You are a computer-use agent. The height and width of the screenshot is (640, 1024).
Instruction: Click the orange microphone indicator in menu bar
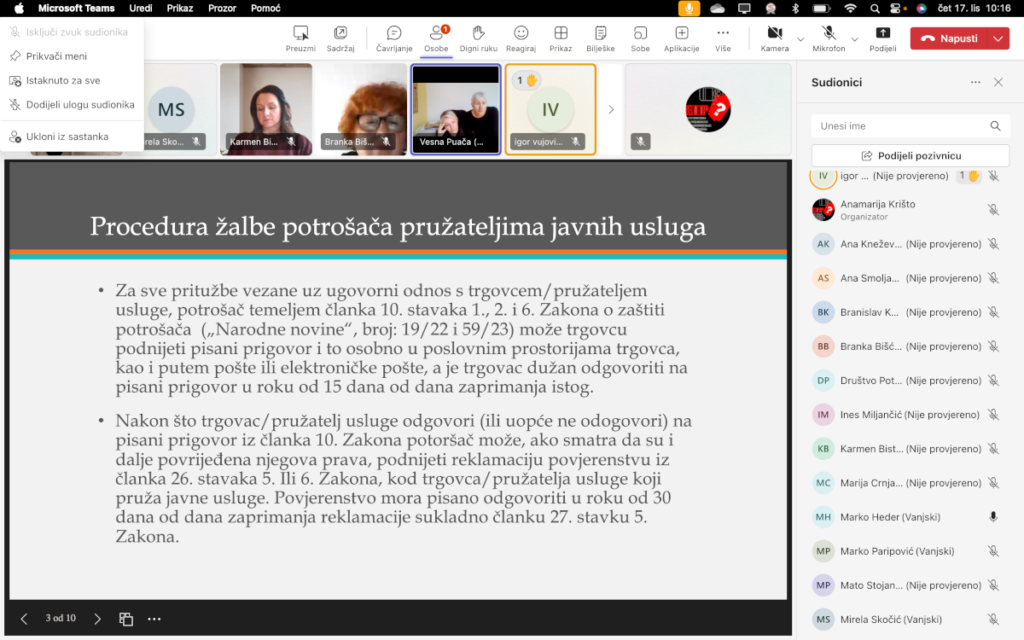tap(688, 8)
